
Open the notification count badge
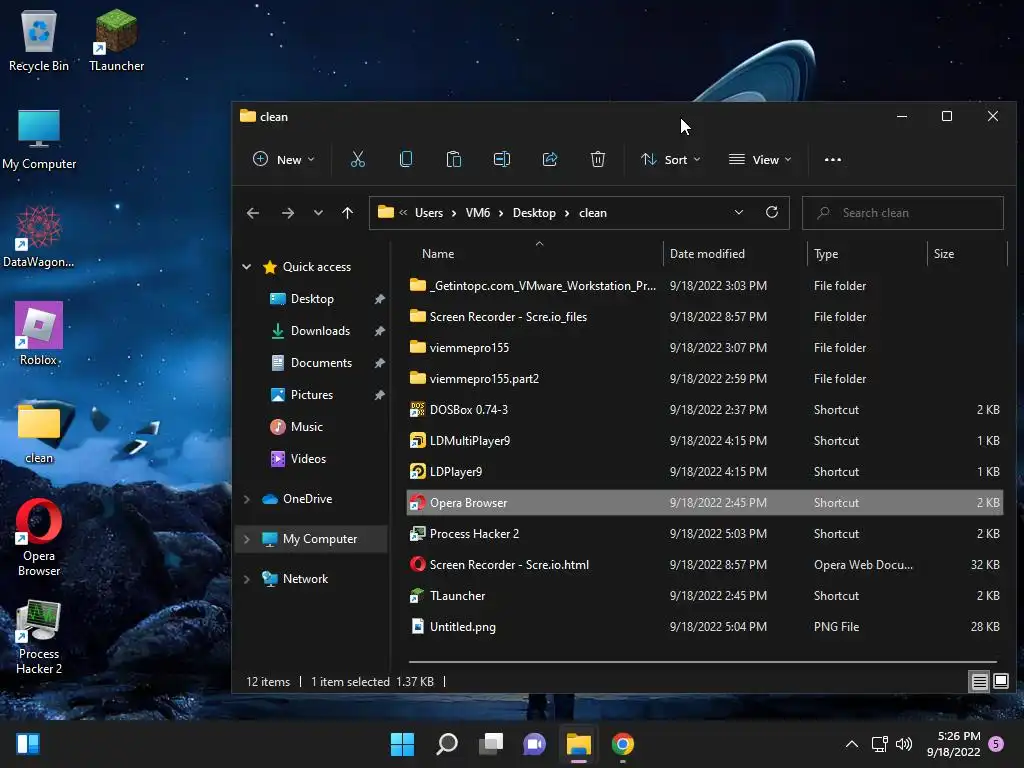pyautogui.click(x=996, y=744)
